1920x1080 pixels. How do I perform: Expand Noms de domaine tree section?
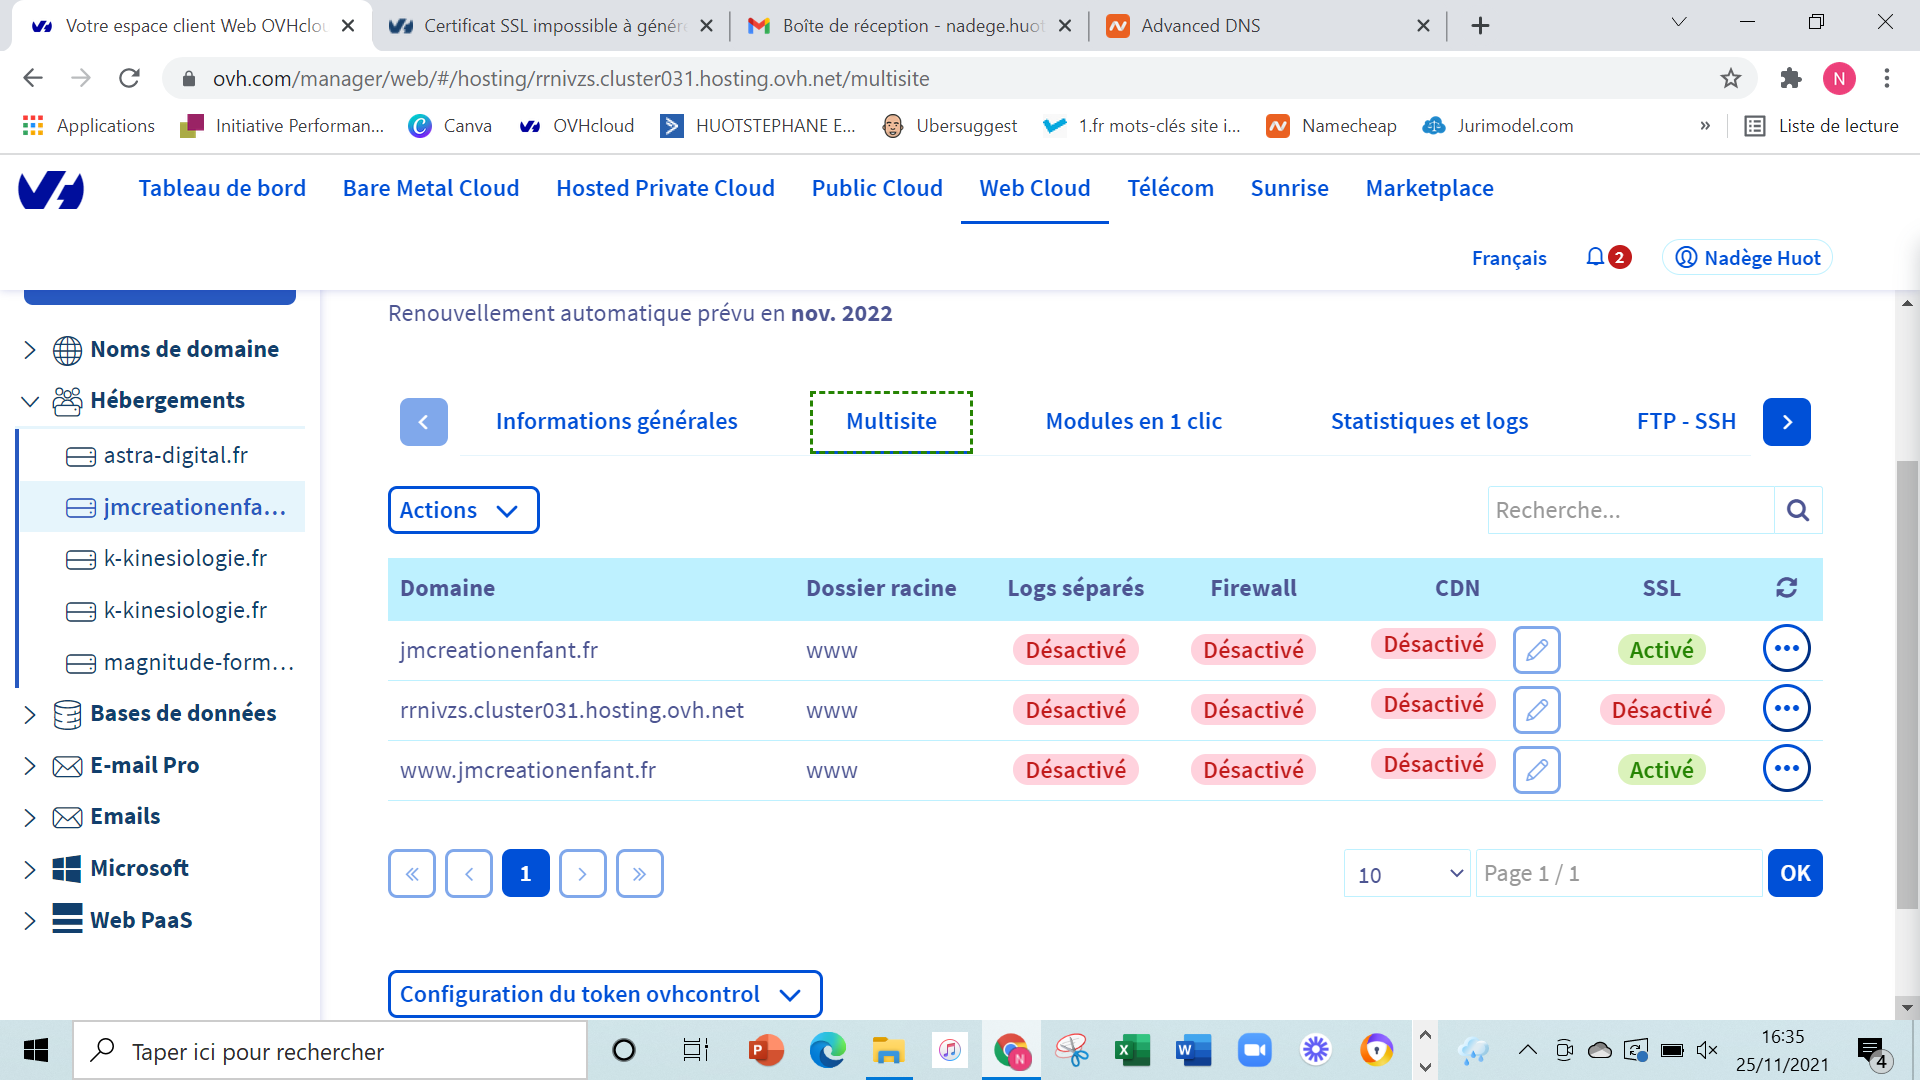pyautogui.click(x=30, y=349)
